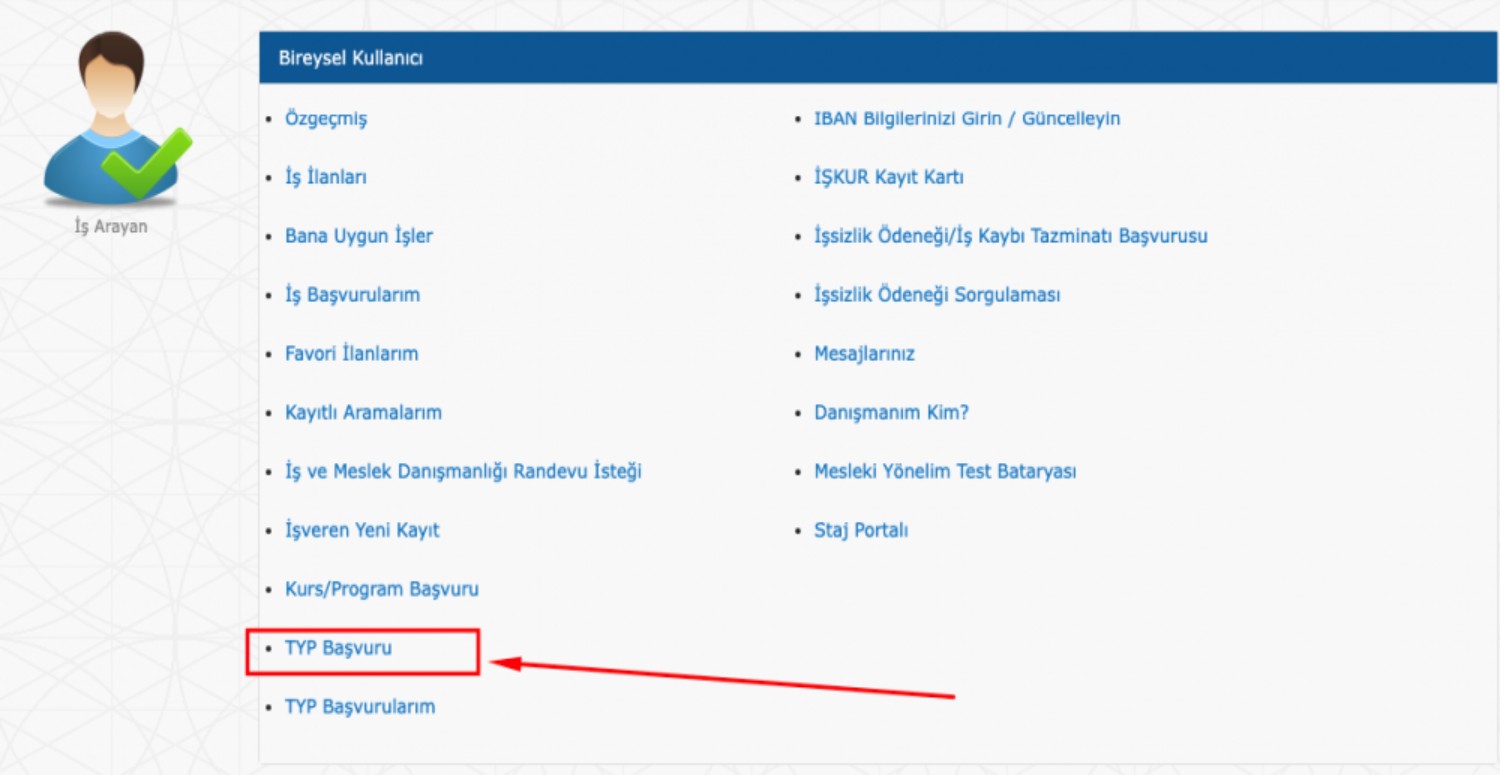Screen dimensions: 1500x775
Task: Click the highlighted TYP Başvuru link
Action: 338,648
